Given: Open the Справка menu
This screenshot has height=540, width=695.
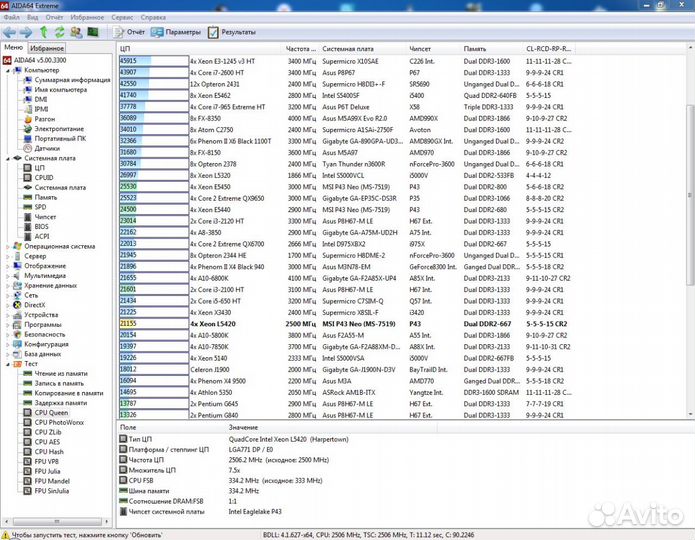Looking at the screenshot, I should pyautogui.click(x=153, y=17).
